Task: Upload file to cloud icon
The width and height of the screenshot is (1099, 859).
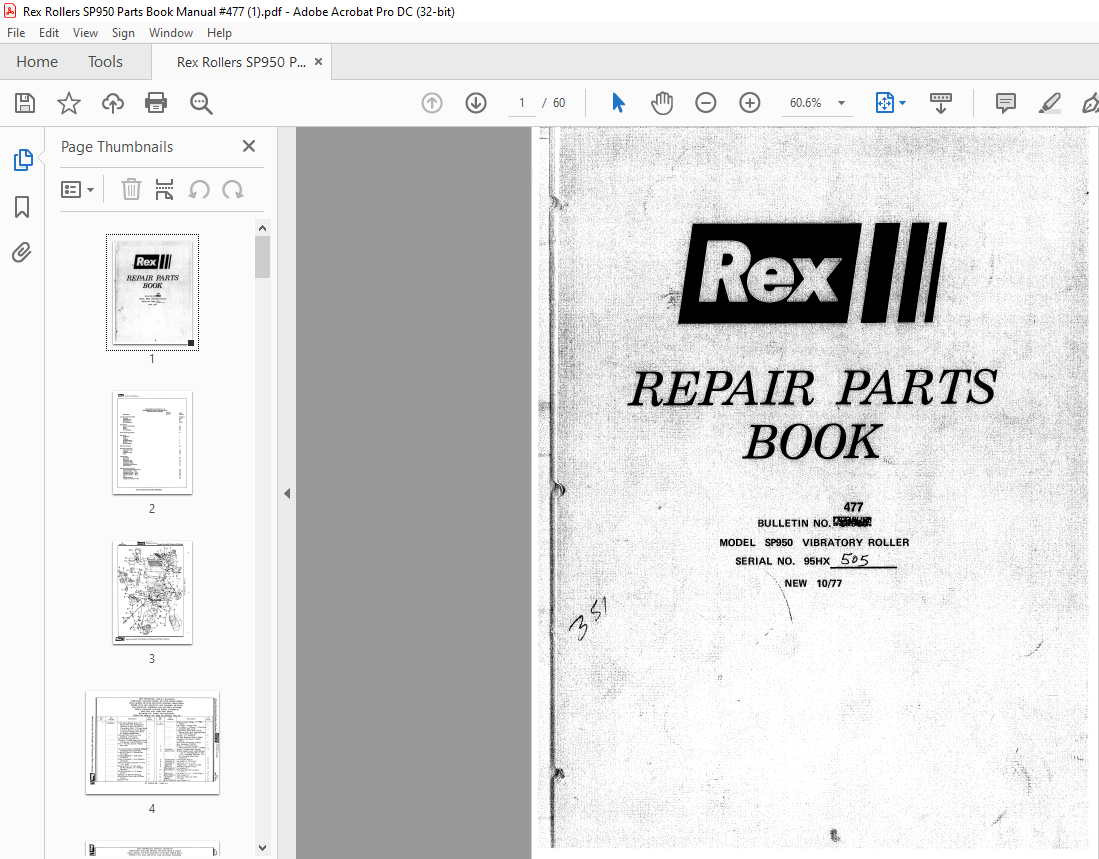Action: (x=112, y=103)
